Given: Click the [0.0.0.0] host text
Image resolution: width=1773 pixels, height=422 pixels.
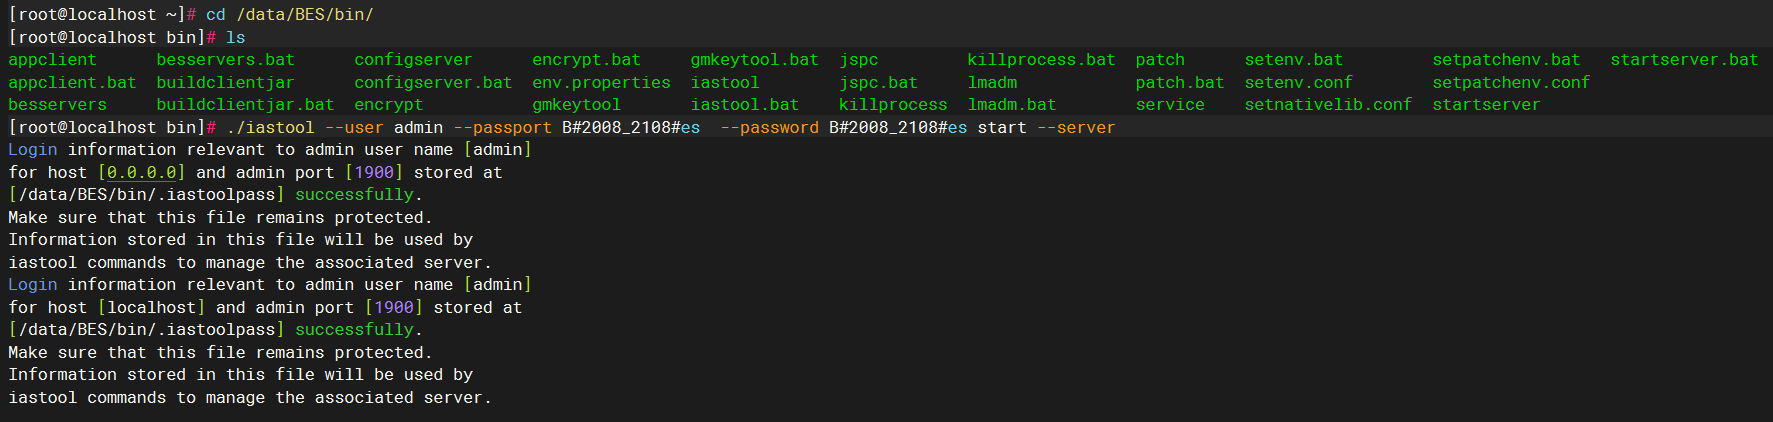Looking at the screenshot, I should 141,173.
